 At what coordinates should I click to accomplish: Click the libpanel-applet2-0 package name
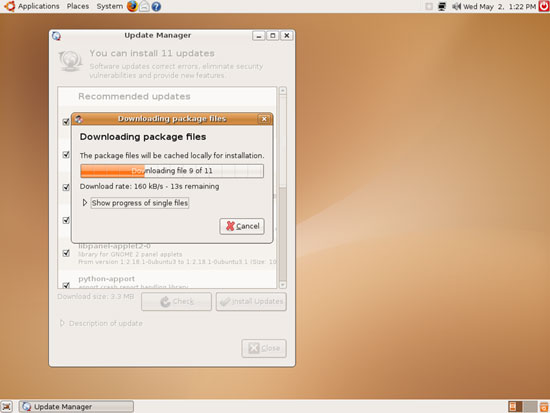(x=114, y=246)
